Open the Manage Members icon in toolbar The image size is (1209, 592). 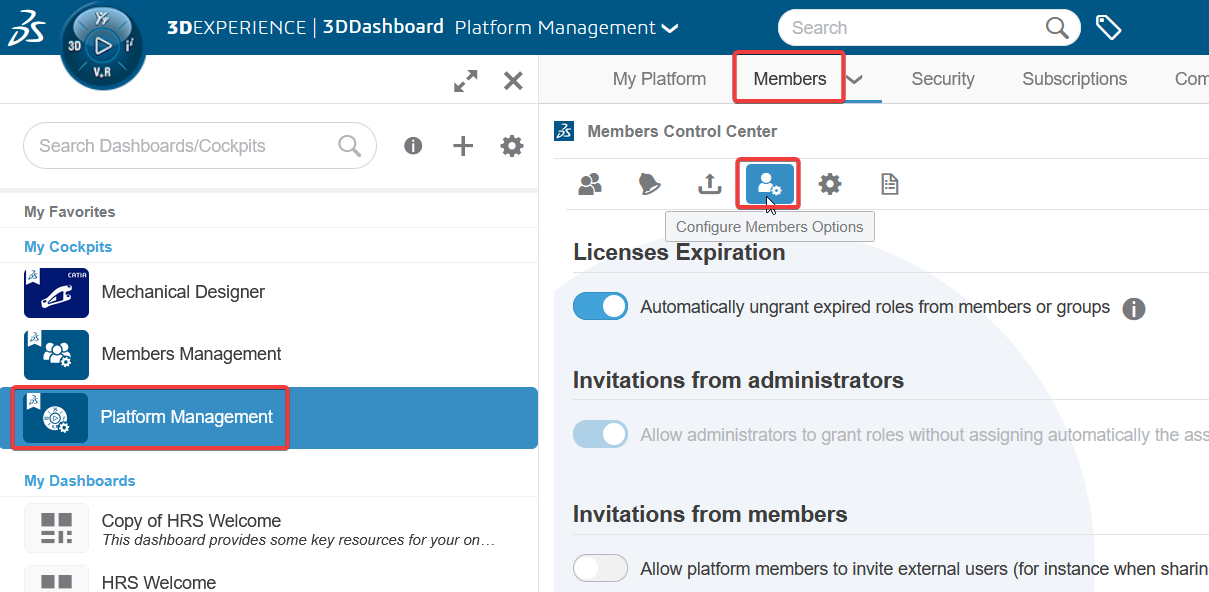click(x=590, y=184)
